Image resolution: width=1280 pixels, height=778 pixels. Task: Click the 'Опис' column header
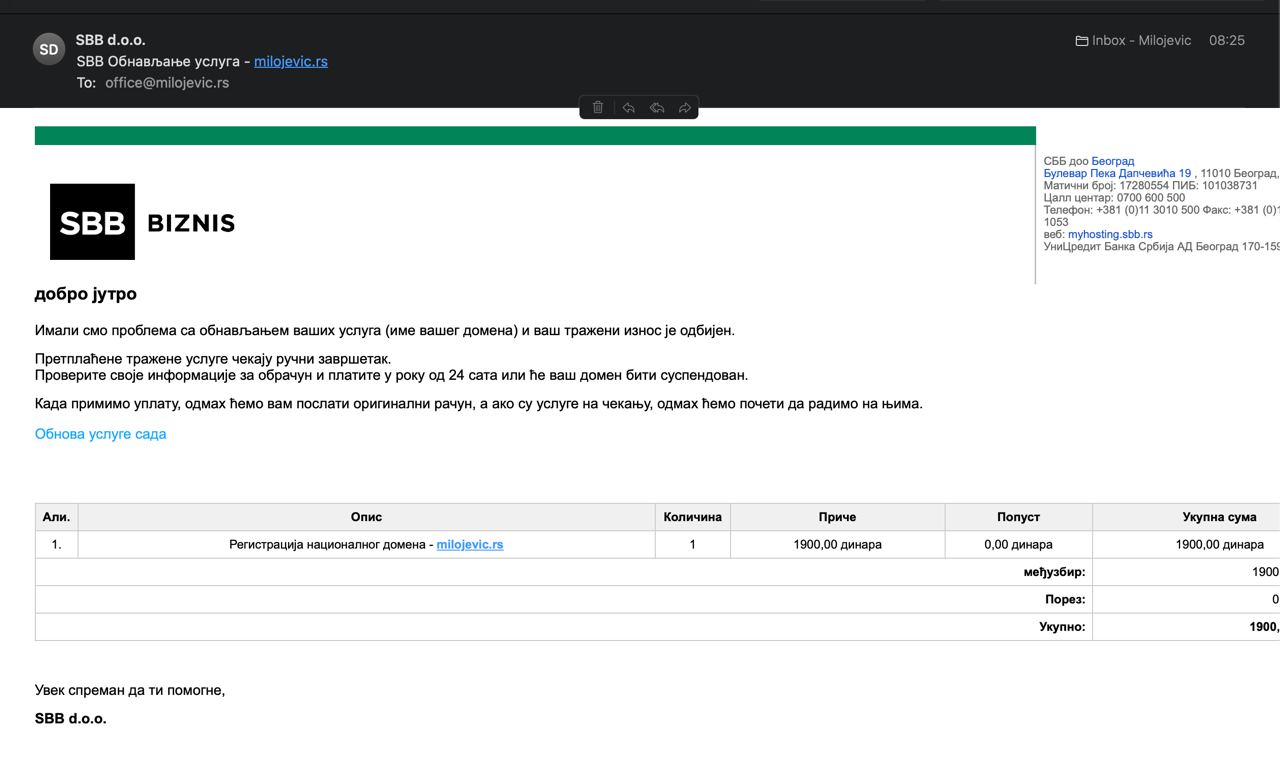(x=366, y=517)
